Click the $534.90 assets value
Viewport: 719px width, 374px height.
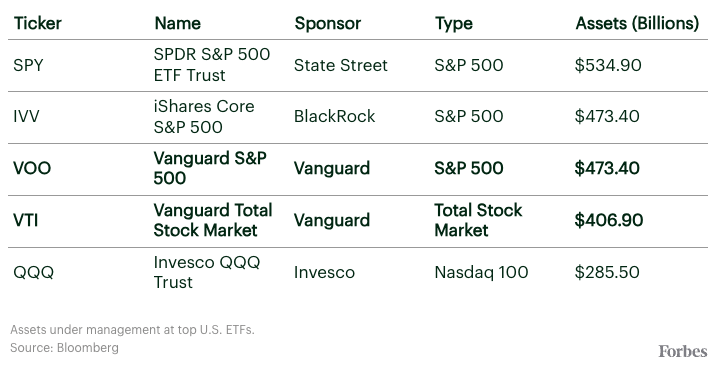point(608,65)
